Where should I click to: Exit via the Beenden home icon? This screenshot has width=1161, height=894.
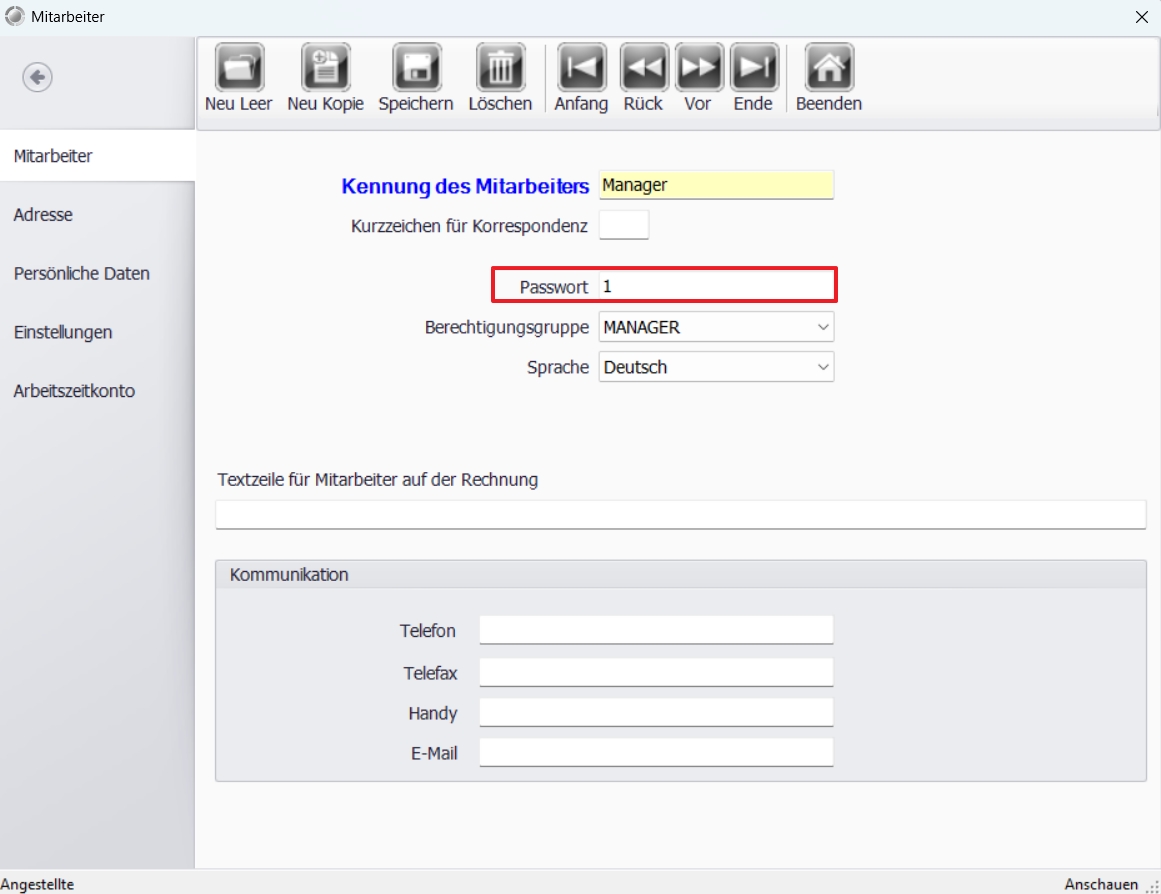coord(829,68)
